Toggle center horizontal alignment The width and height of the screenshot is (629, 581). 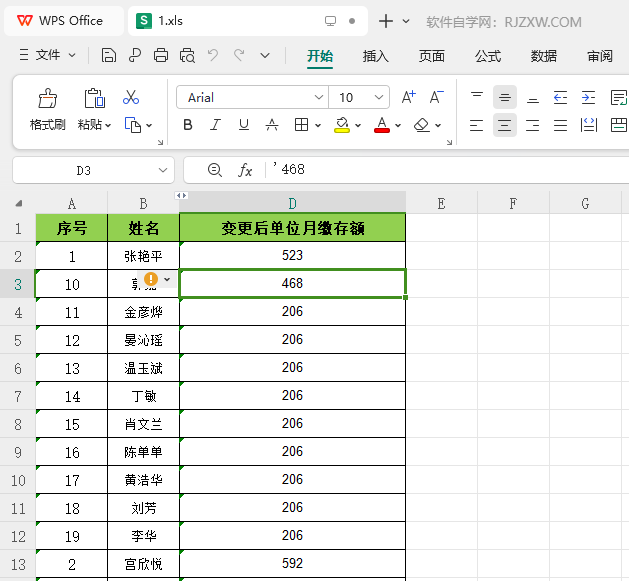[505, 125]
